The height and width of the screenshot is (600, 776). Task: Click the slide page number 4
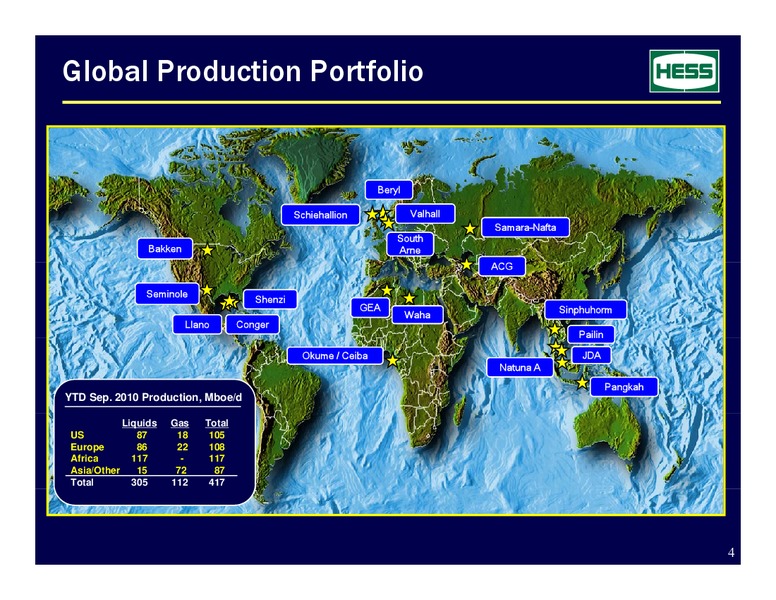pos(731,553)
